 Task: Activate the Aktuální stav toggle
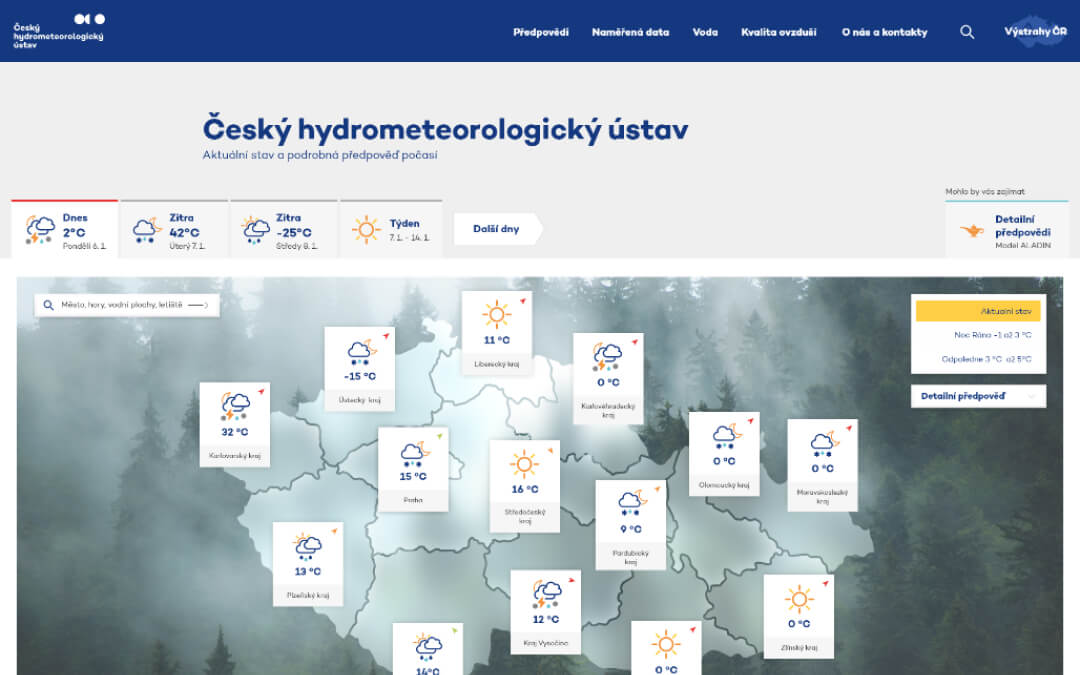[x=978, y=310]
